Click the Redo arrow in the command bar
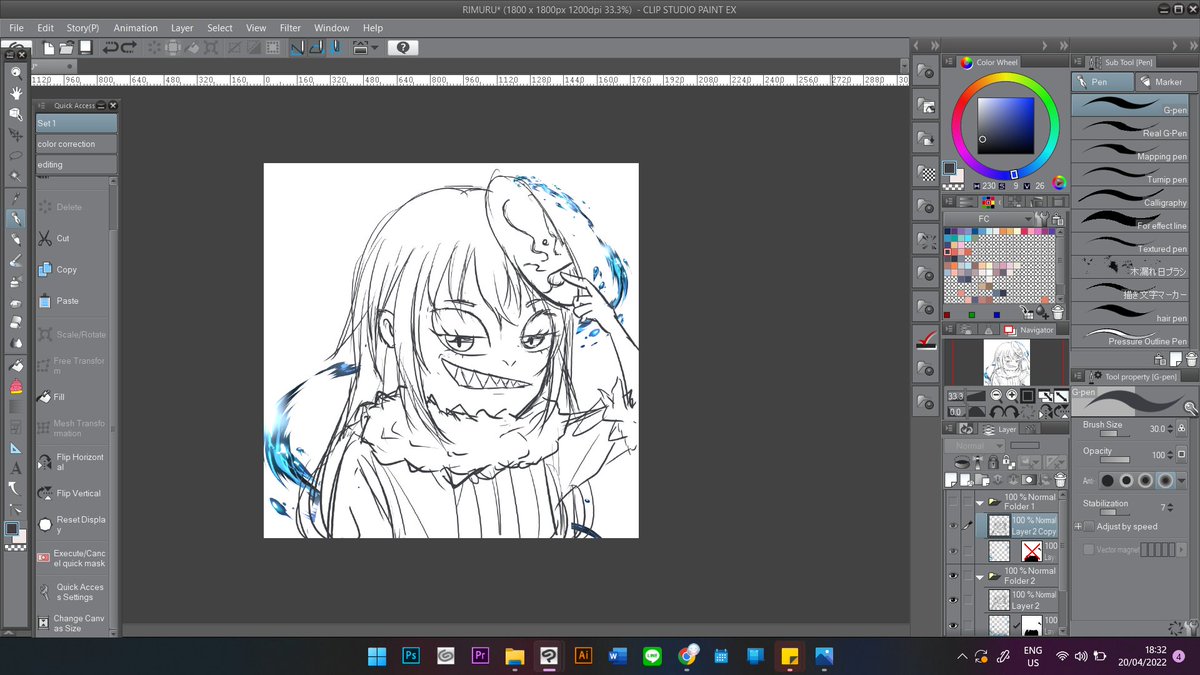1200x675 pixels. pyautogui.click(x=129, y=47)
